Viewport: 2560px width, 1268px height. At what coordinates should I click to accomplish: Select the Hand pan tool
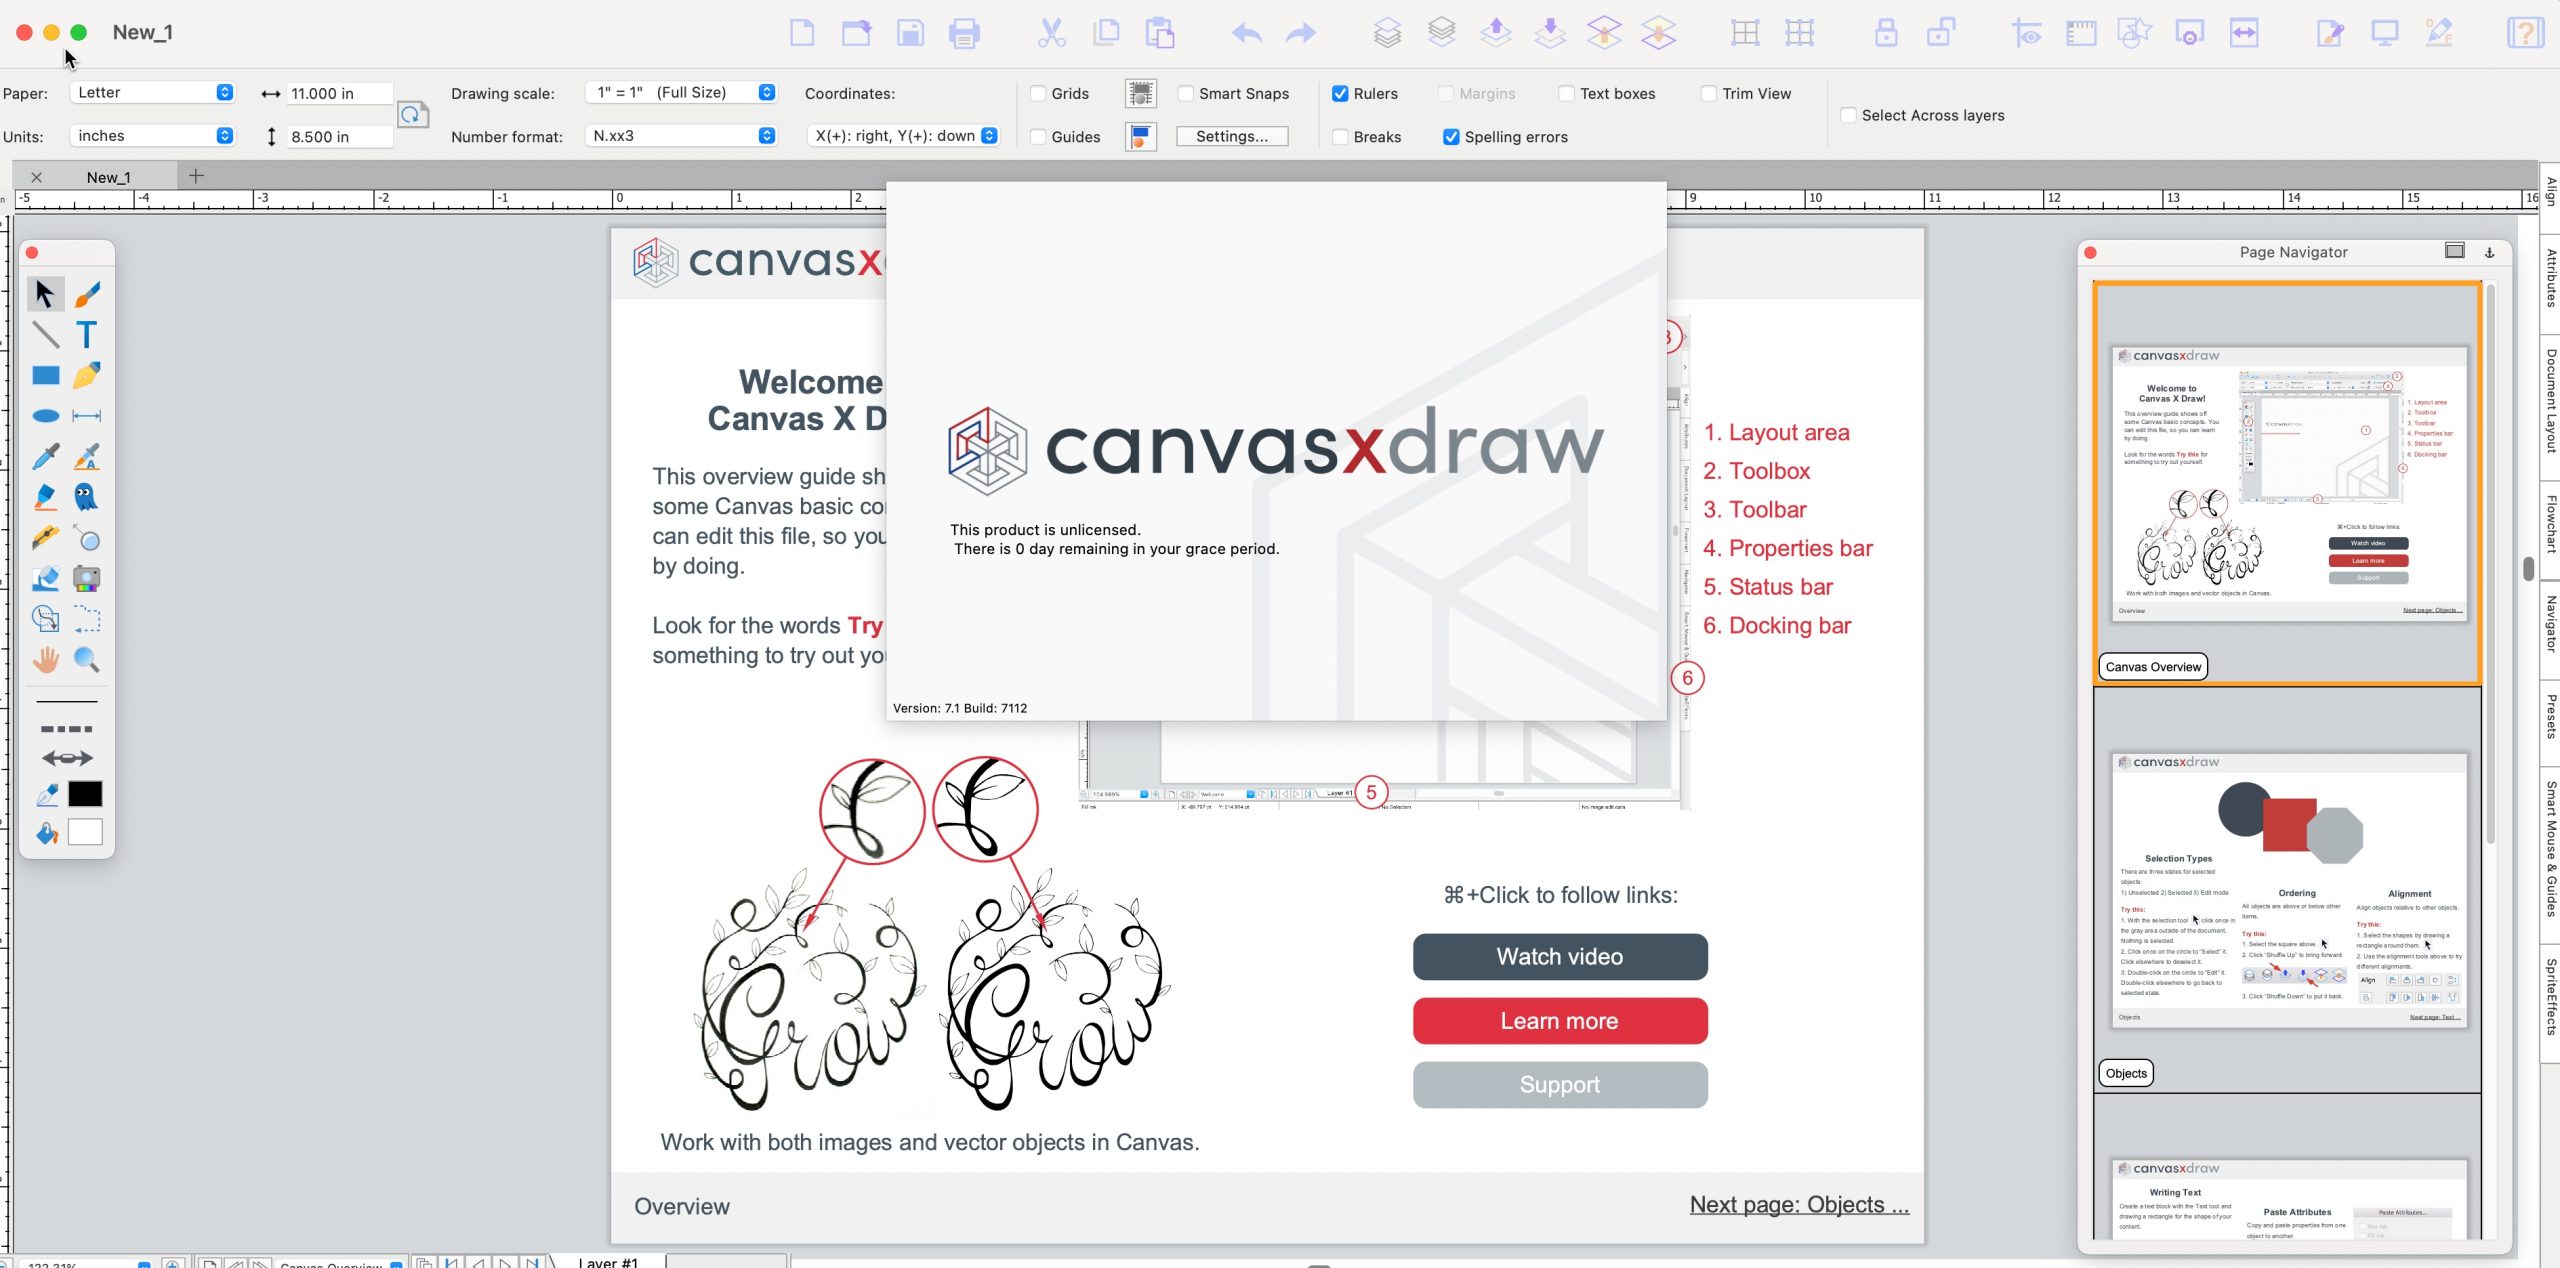[x=45, y=659]
